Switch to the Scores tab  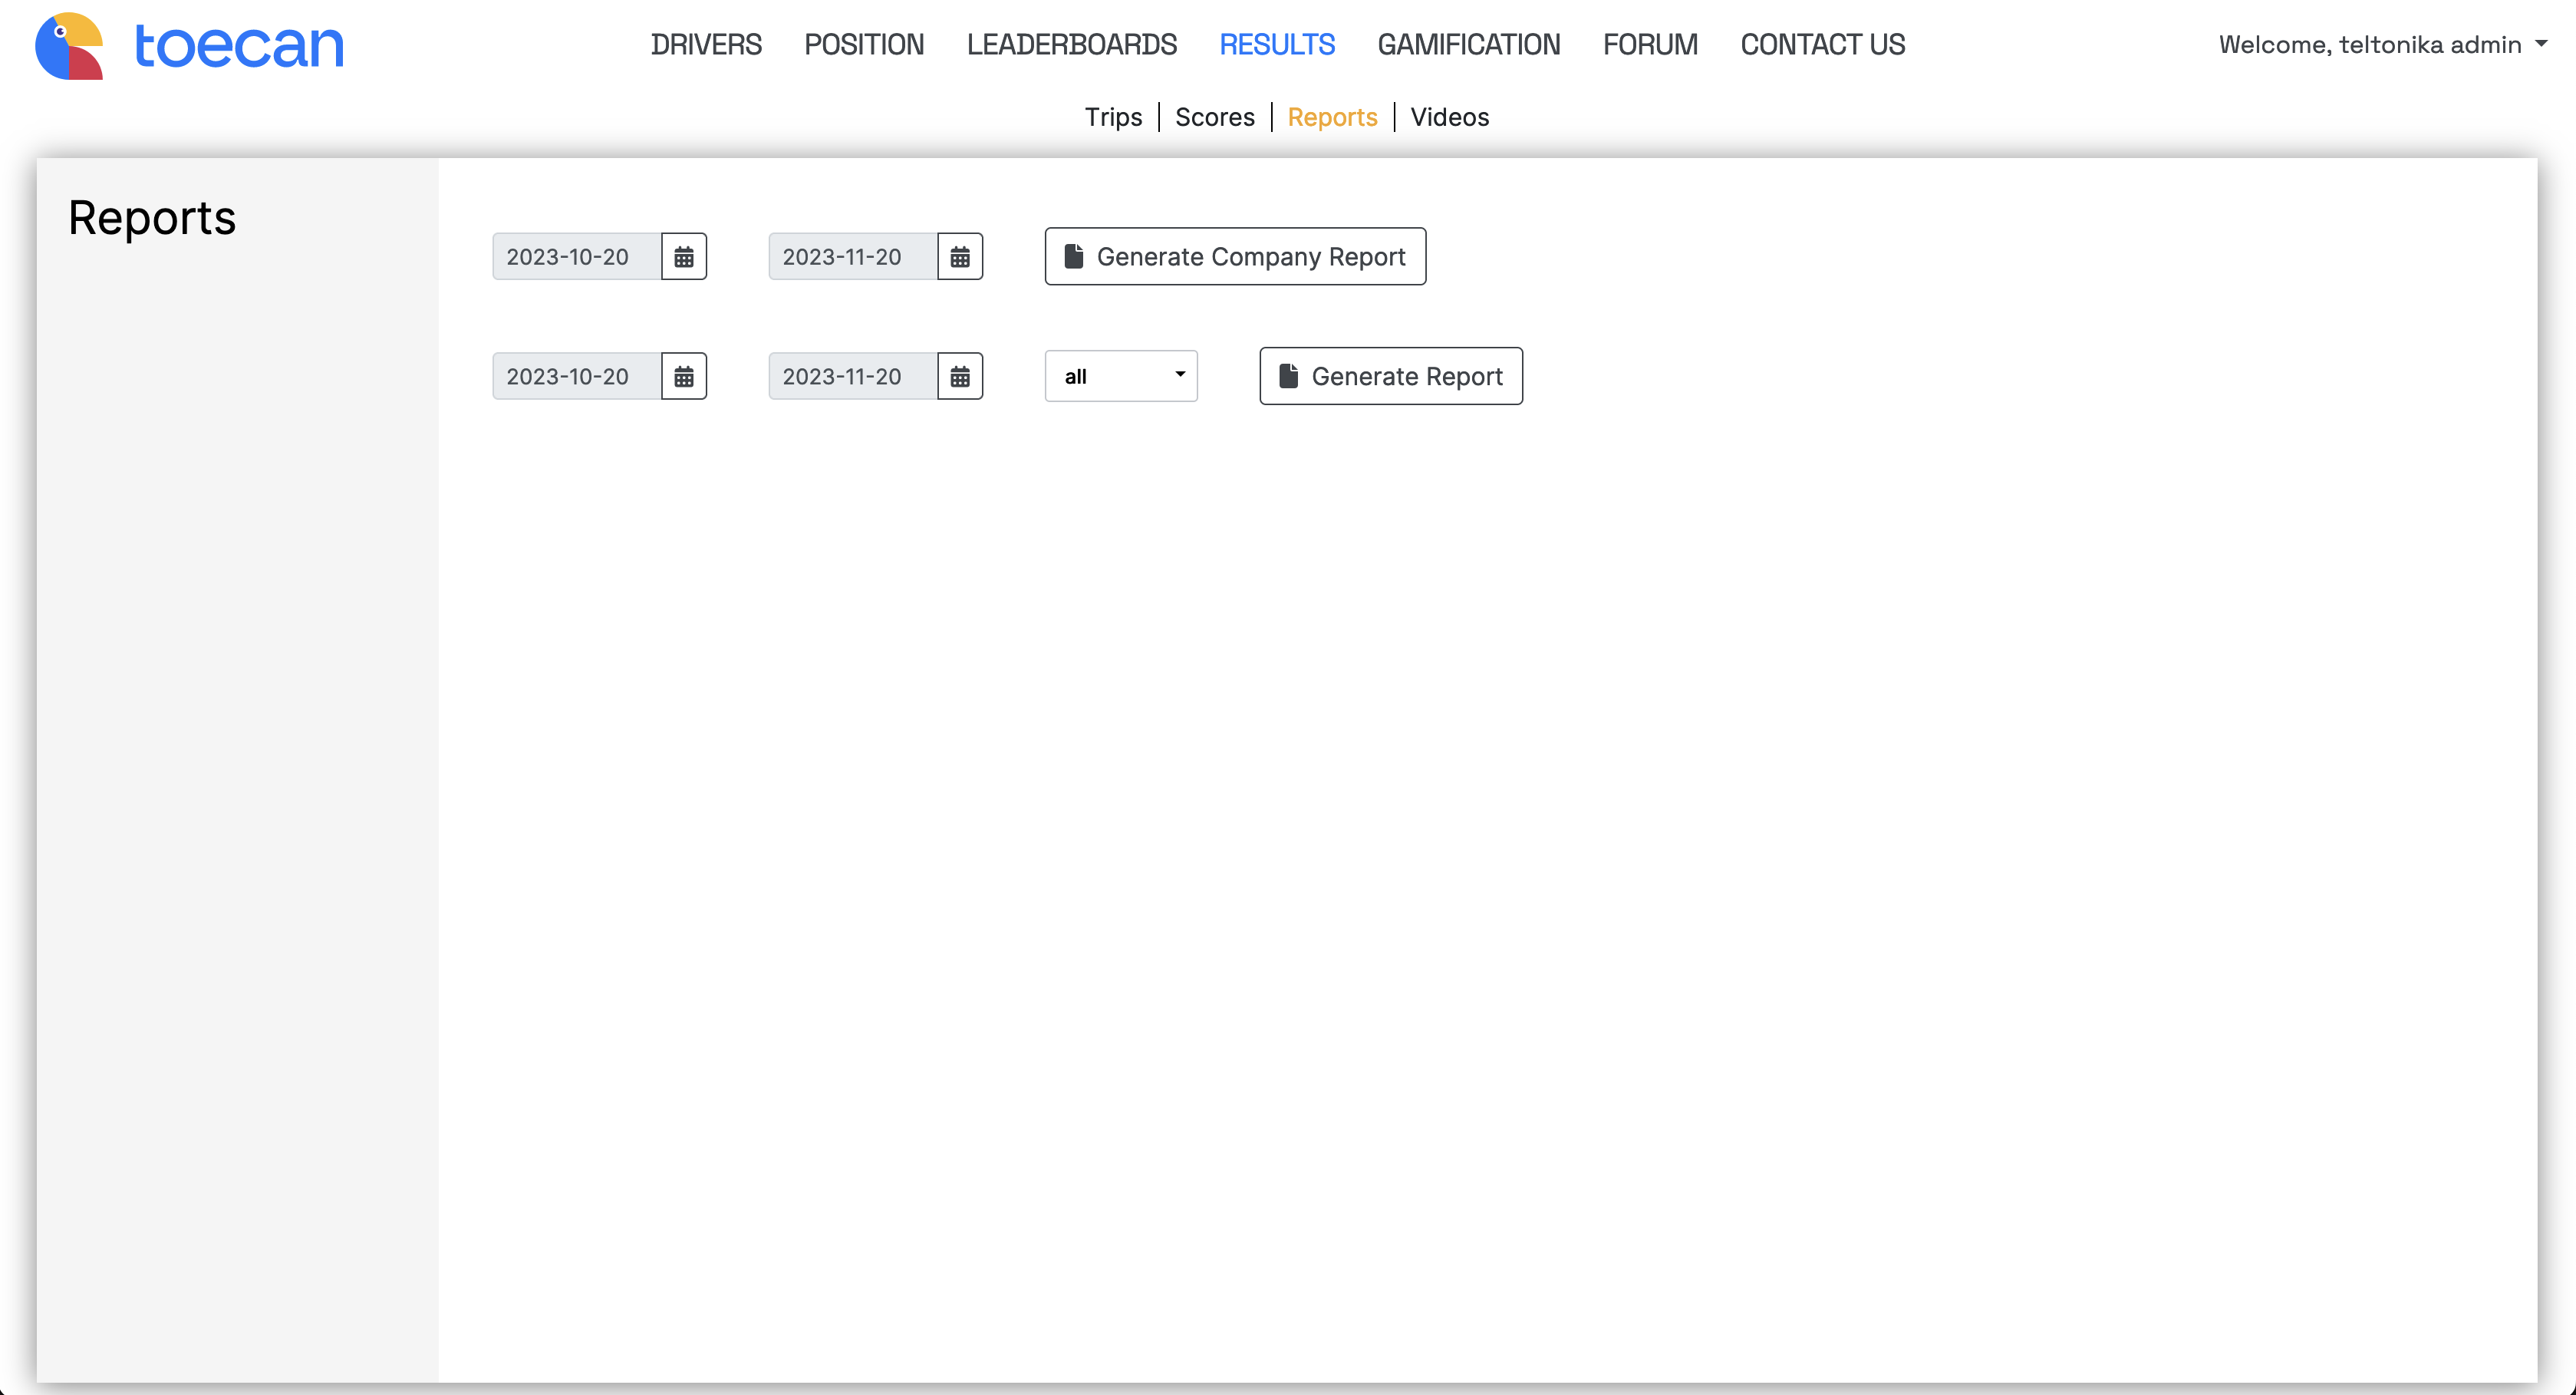pyautogui.click(x=1214, y=117)
